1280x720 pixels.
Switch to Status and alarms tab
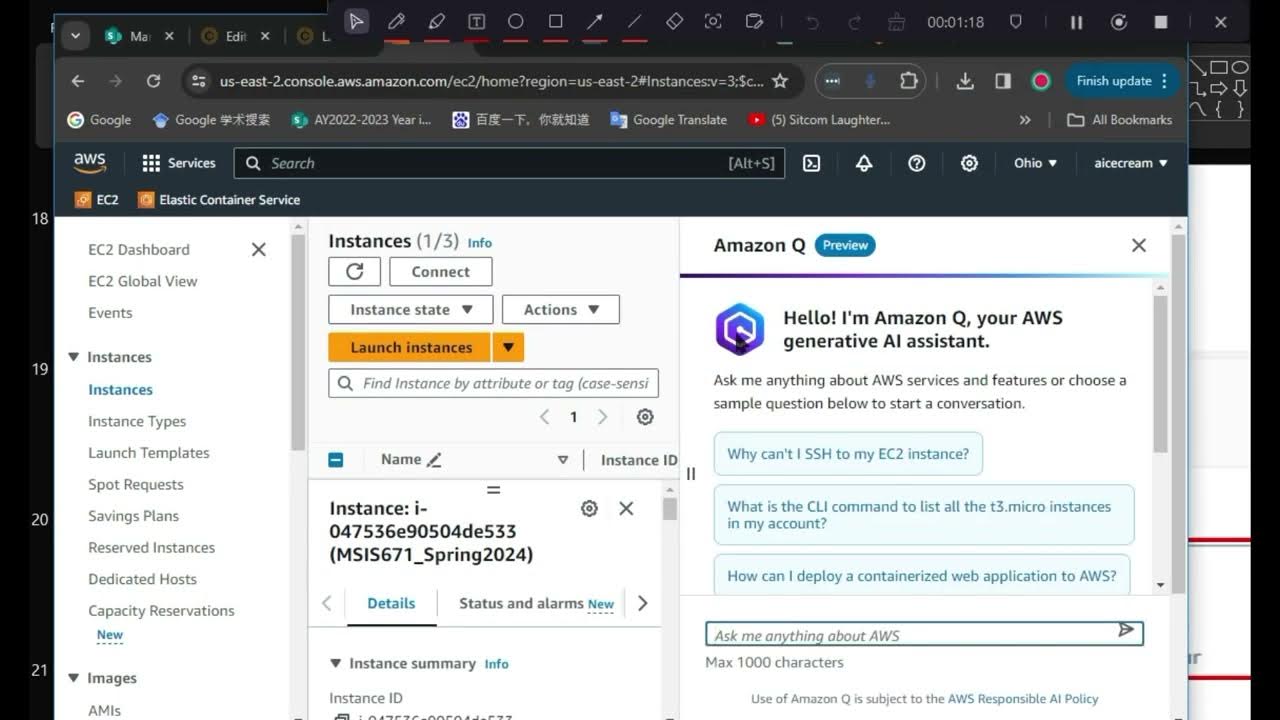pos(536,603)
